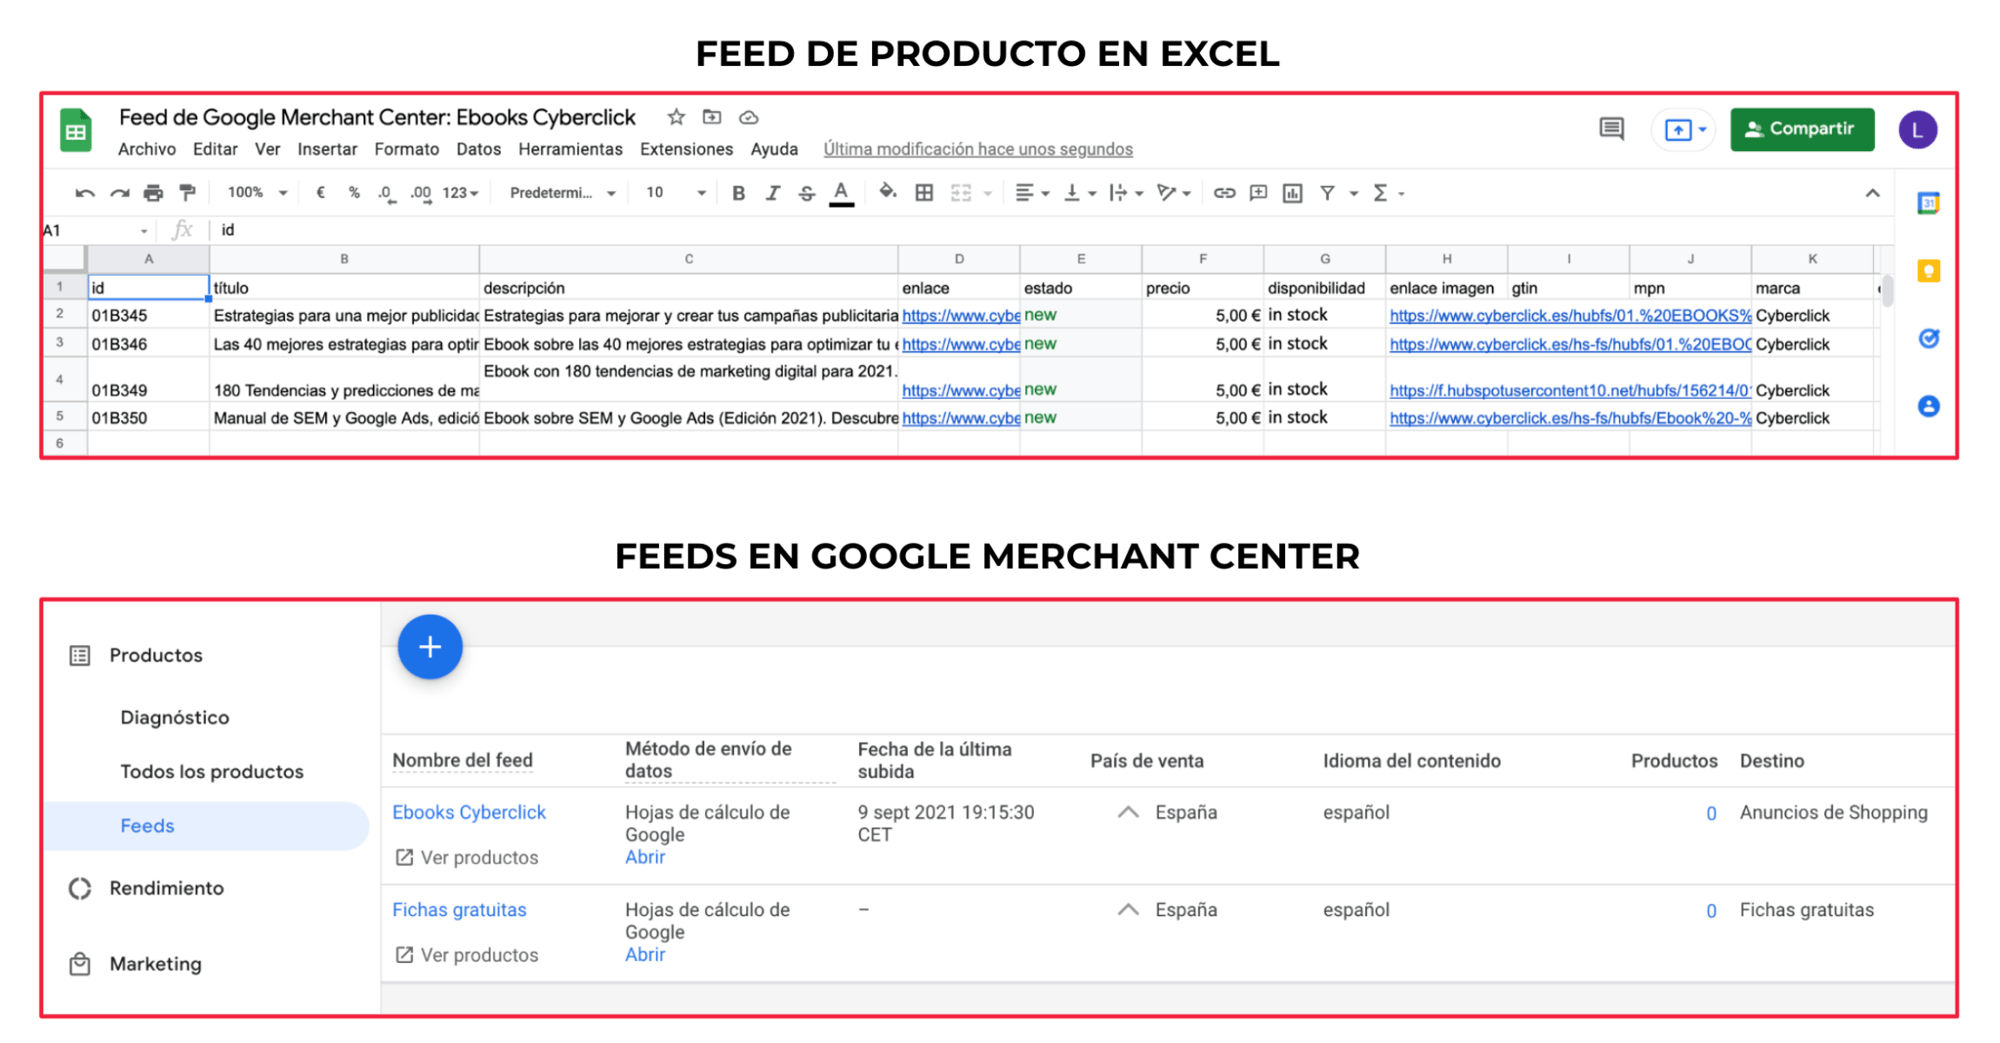The image size is (2000, 1043).
Task: Open the comment history icon
Action: pyautogui.click(x=1611, y=129)
